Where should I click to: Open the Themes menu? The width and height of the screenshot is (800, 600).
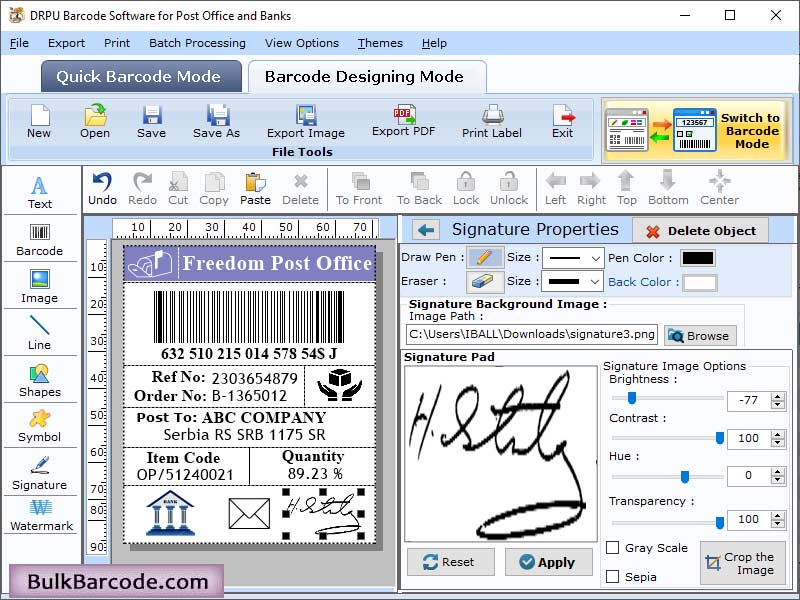[380, 43]
